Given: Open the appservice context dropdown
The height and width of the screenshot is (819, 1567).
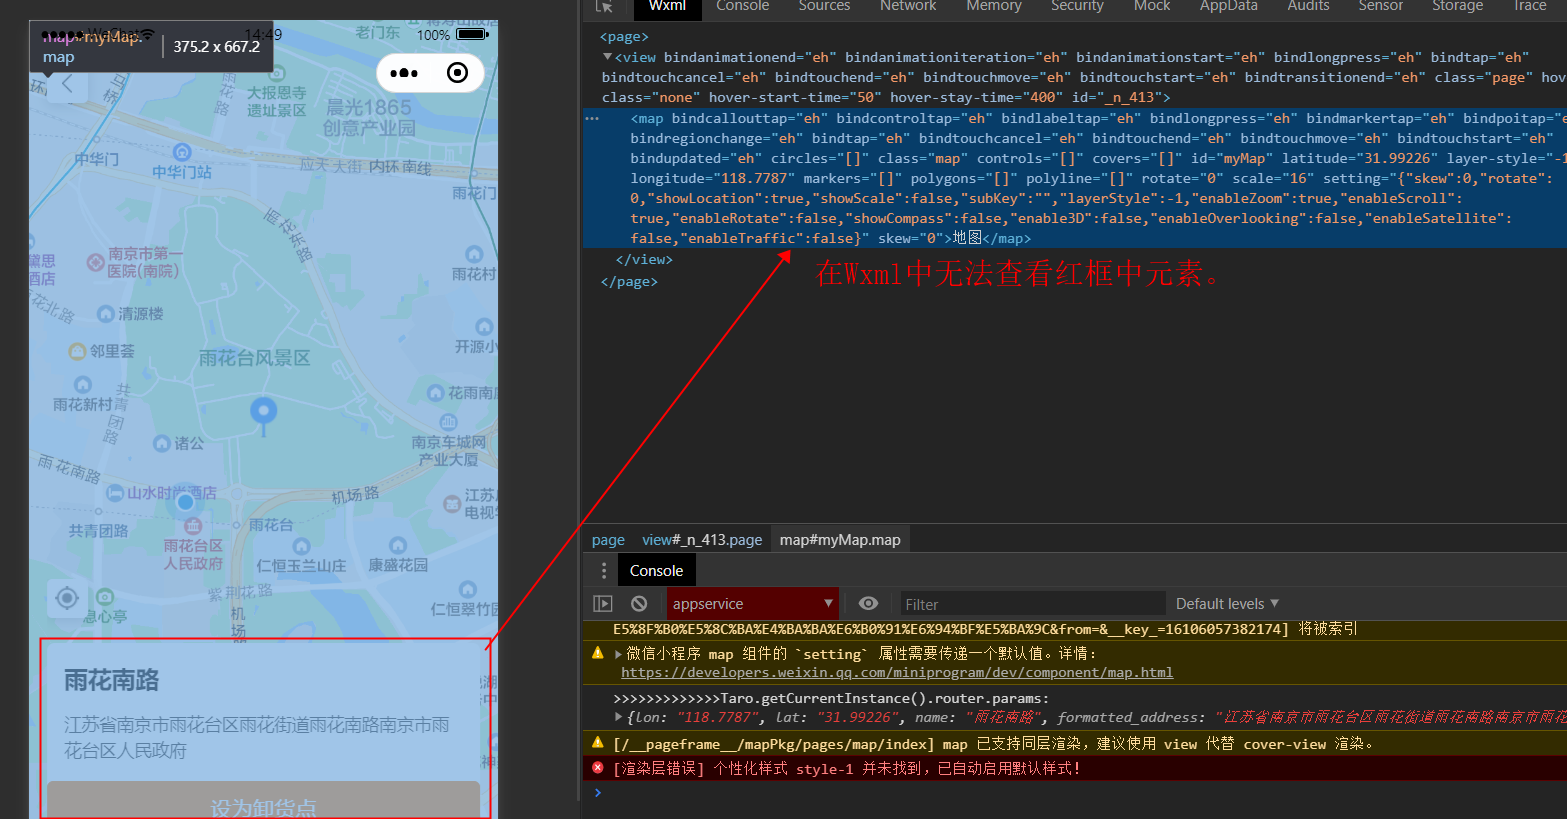Looking at the screenshot, I should (x=753, y=604).
